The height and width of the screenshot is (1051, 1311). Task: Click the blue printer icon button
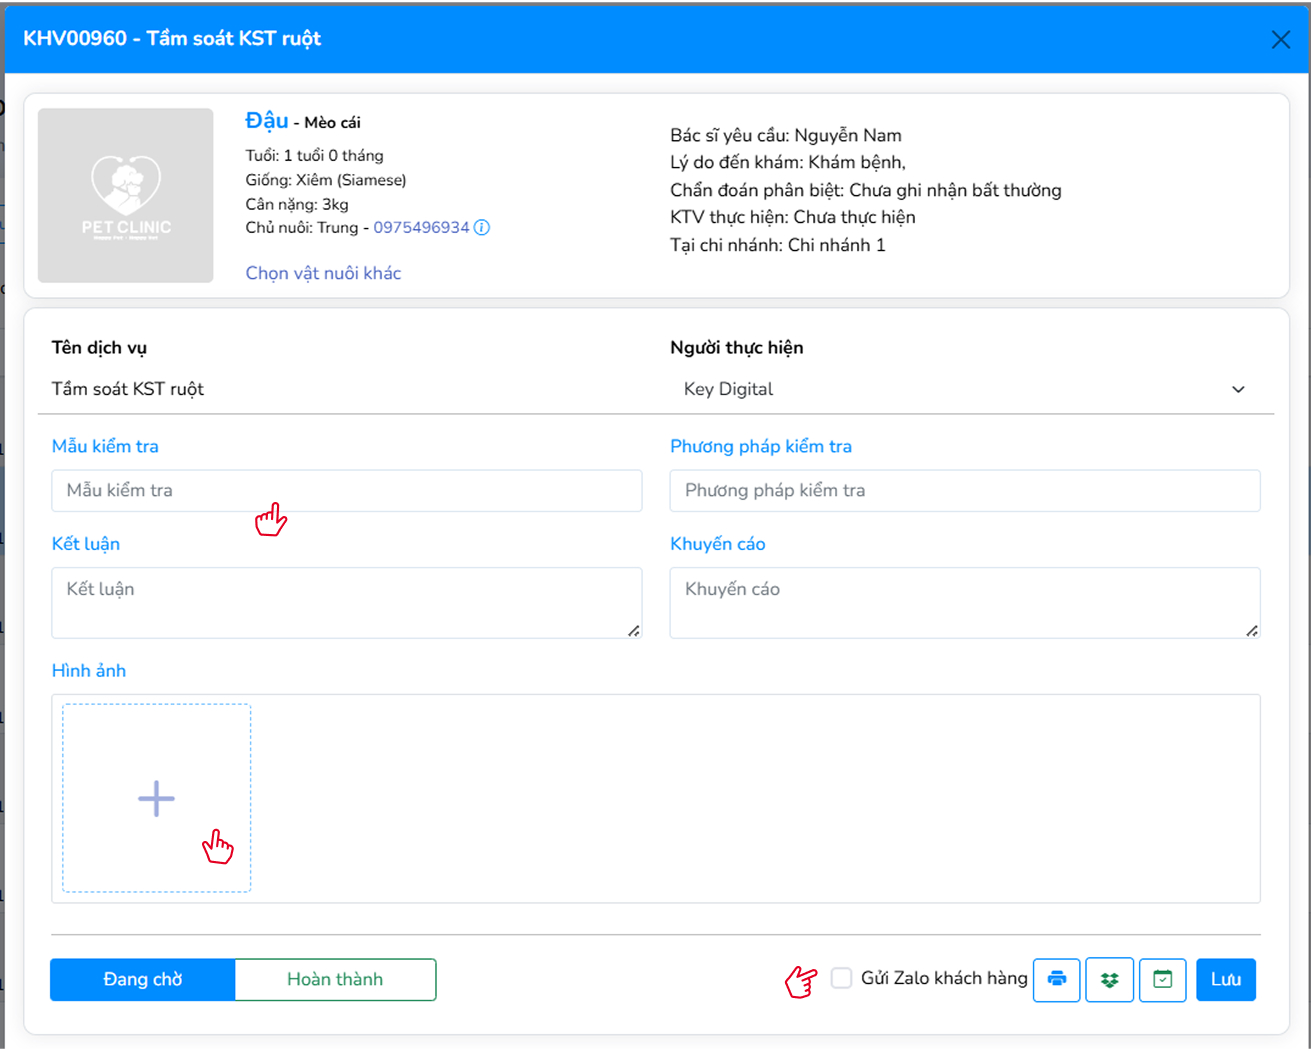click(1056, 979)
